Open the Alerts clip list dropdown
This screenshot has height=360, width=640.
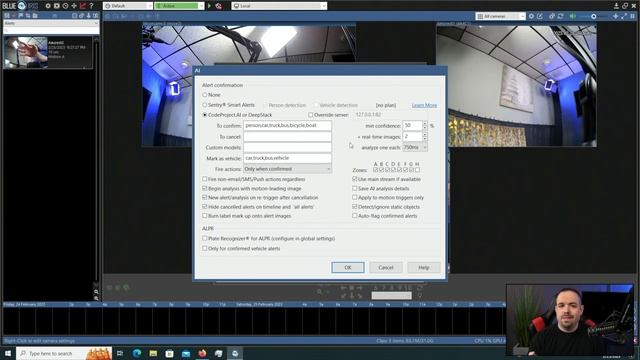[51, 23]
